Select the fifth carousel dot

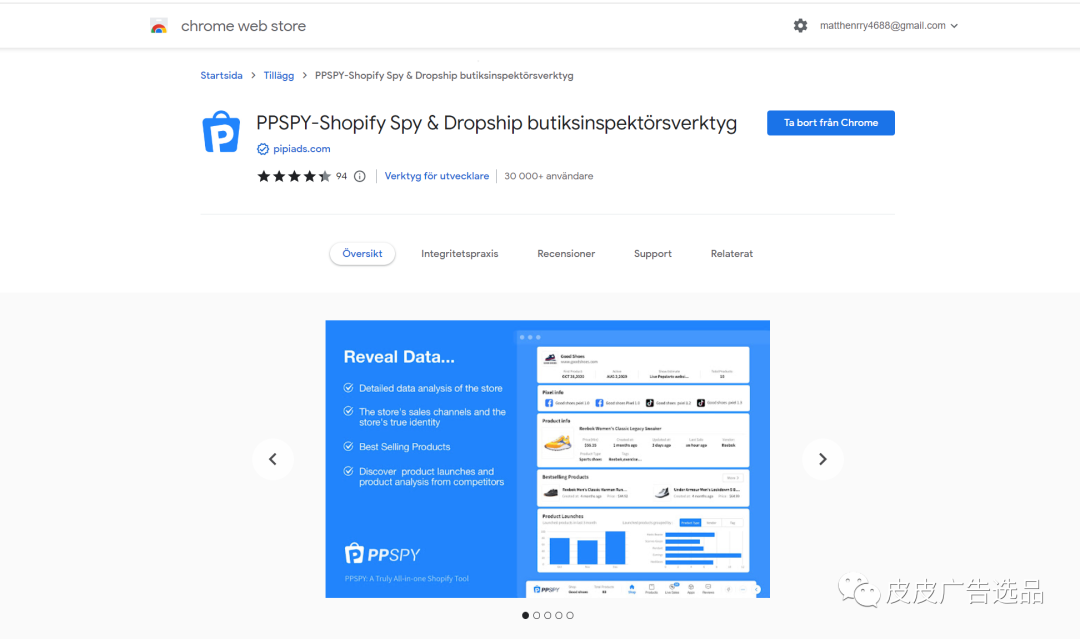coord(570,616)
